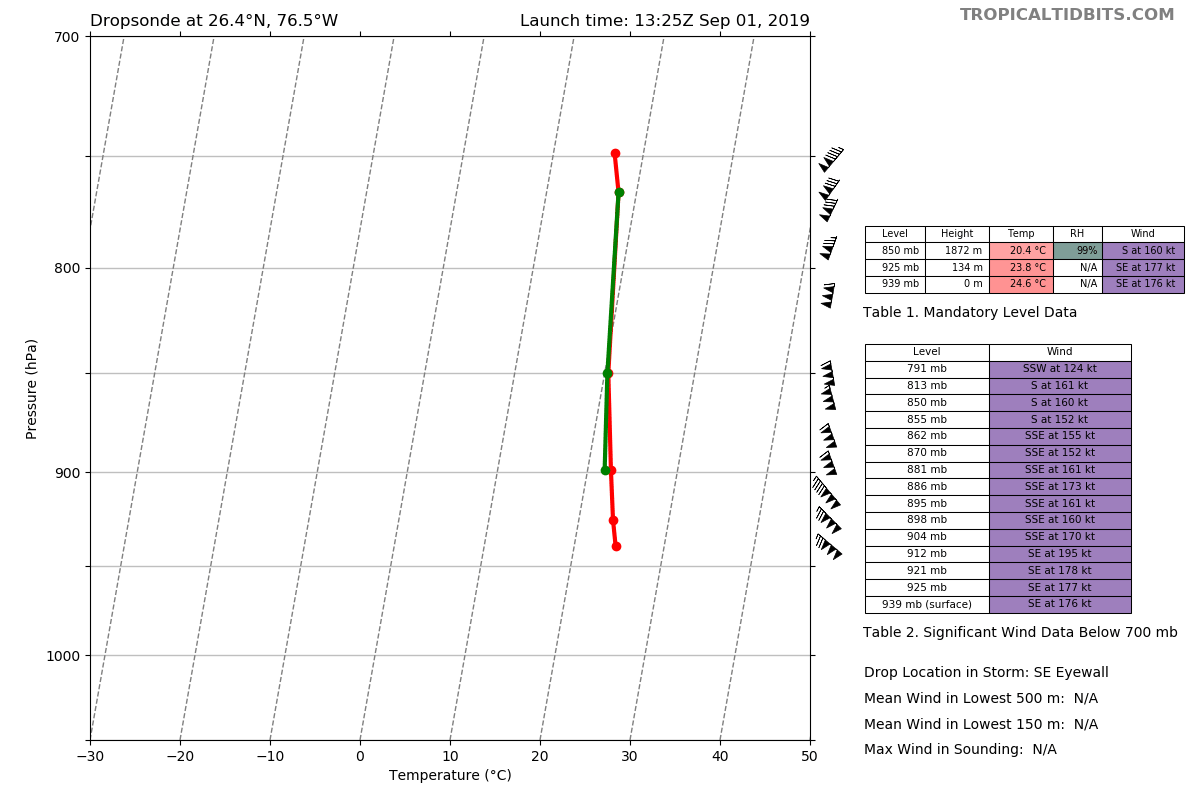The width and height of the screenshot is (1200, 800).
Task: Click the second-lowest red temperature marker
Action: 613,520
